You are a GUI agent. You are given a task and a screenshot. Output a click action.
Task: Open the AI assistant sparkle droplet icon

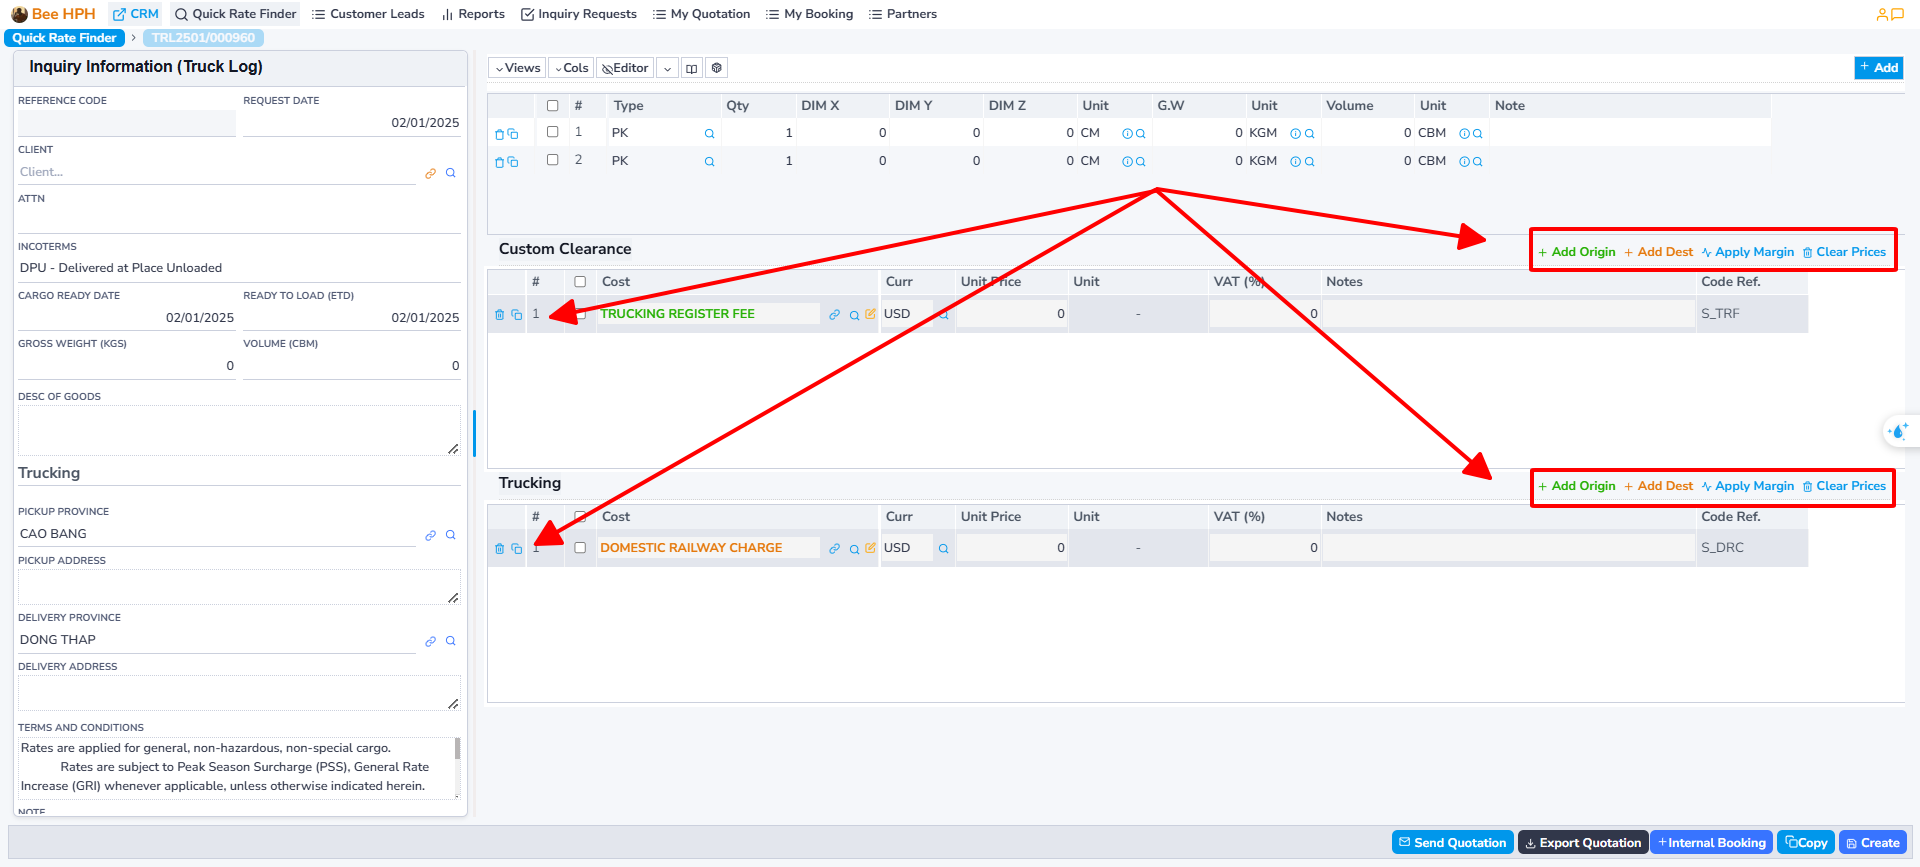[x=1897, y=431]
